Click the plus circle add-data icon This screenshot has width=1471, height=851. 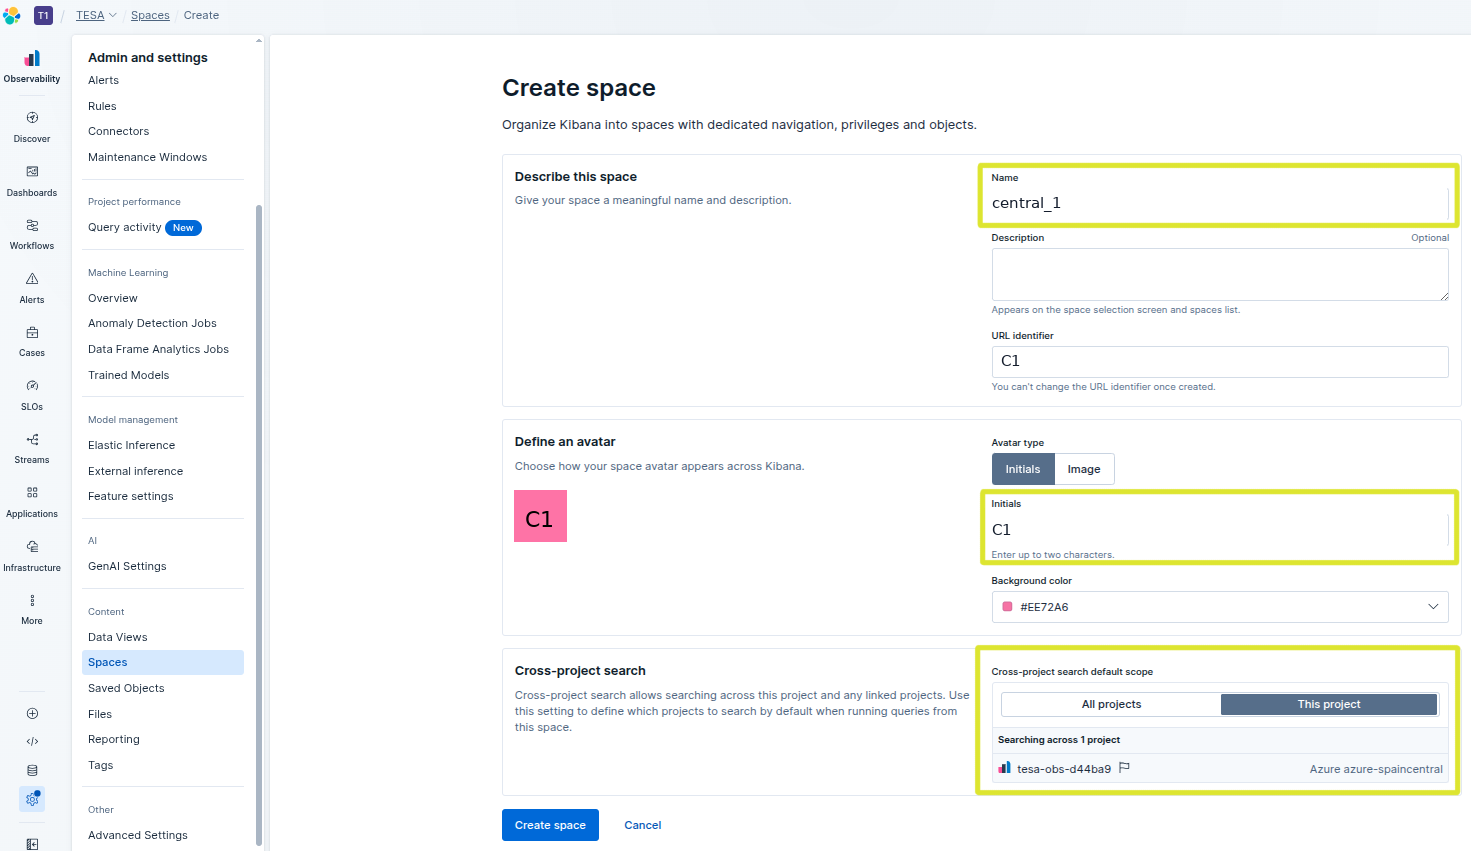click(x=32, y=713)
